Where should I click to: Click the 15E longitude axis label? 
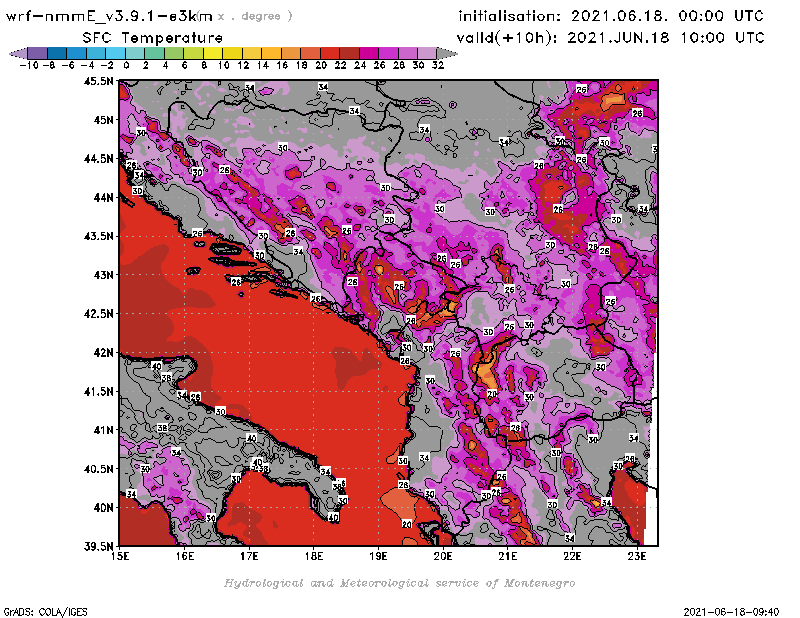pyautogui.click(x=120, y=556)
